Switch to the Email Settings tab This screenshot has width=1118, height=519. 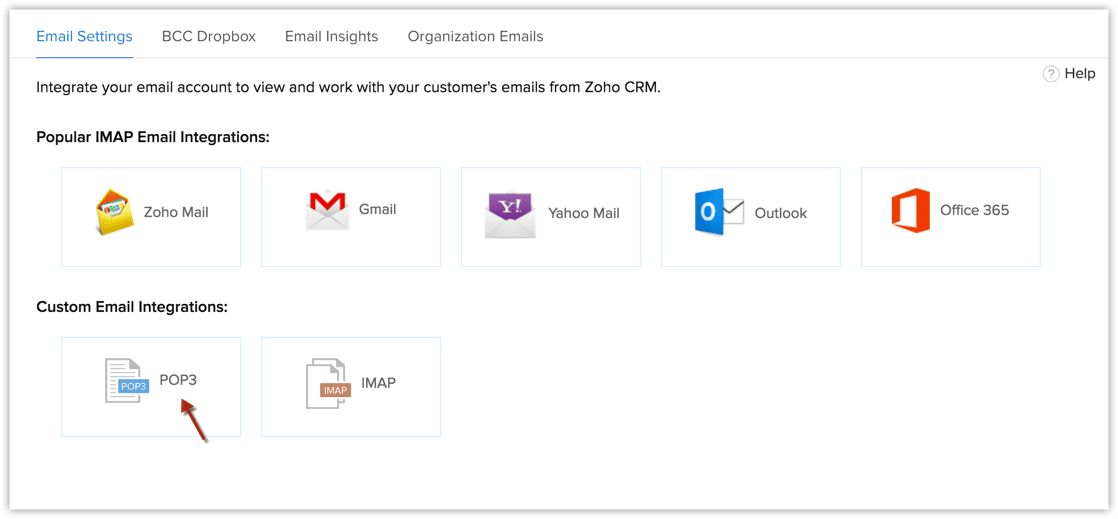tap(84, 36)
